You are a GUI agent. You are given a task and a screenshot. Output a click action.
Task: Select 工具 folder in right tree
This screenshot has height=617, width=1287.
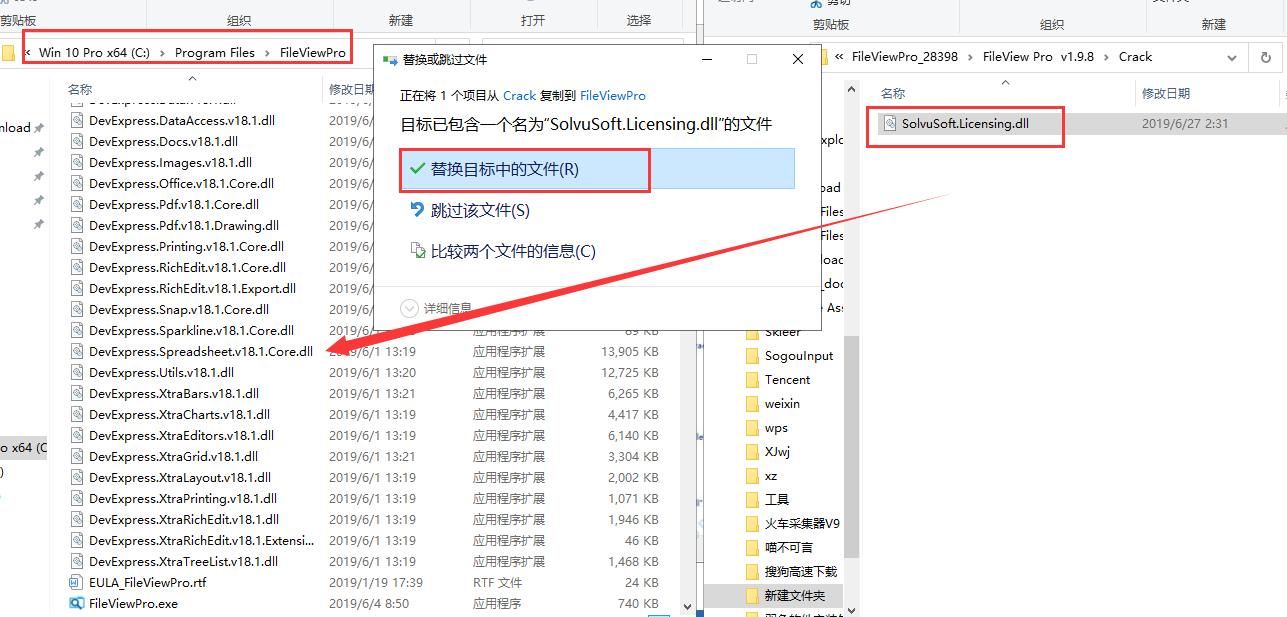[777, 500]
